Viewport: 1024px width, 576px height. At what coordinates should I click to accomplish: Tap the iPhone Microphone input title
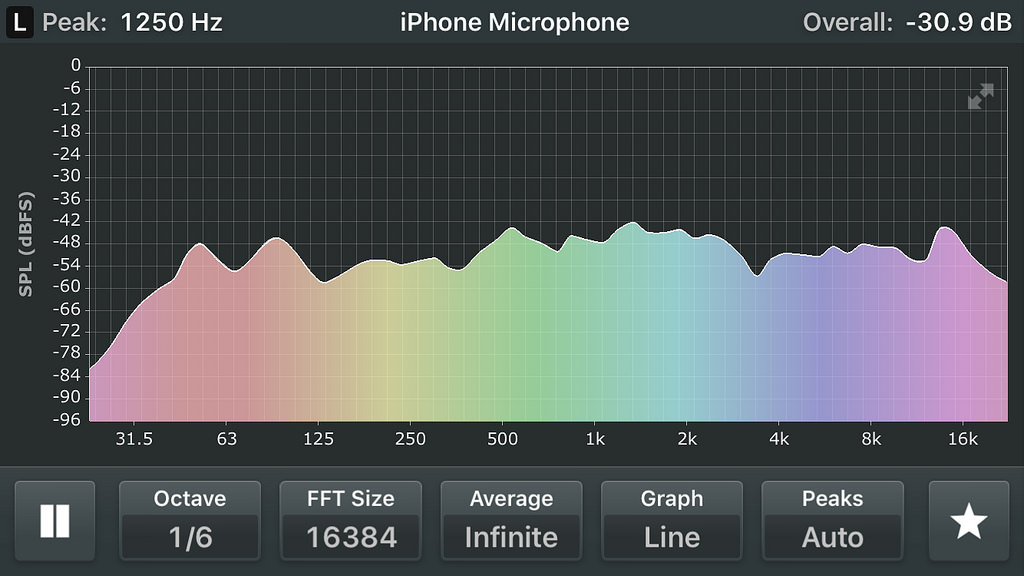point(514,22)
